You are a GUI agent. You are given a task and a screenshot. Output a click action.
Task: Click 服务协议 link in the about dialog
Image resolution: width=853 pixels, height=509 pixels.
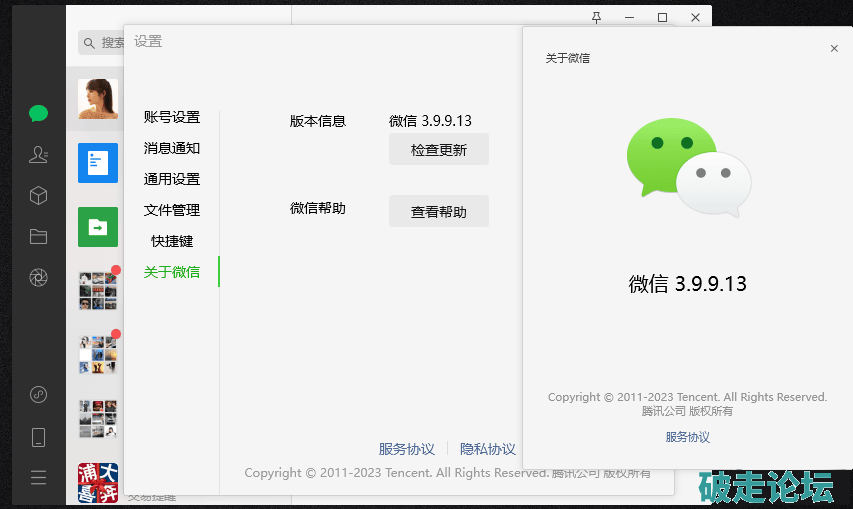pos(687,437)
